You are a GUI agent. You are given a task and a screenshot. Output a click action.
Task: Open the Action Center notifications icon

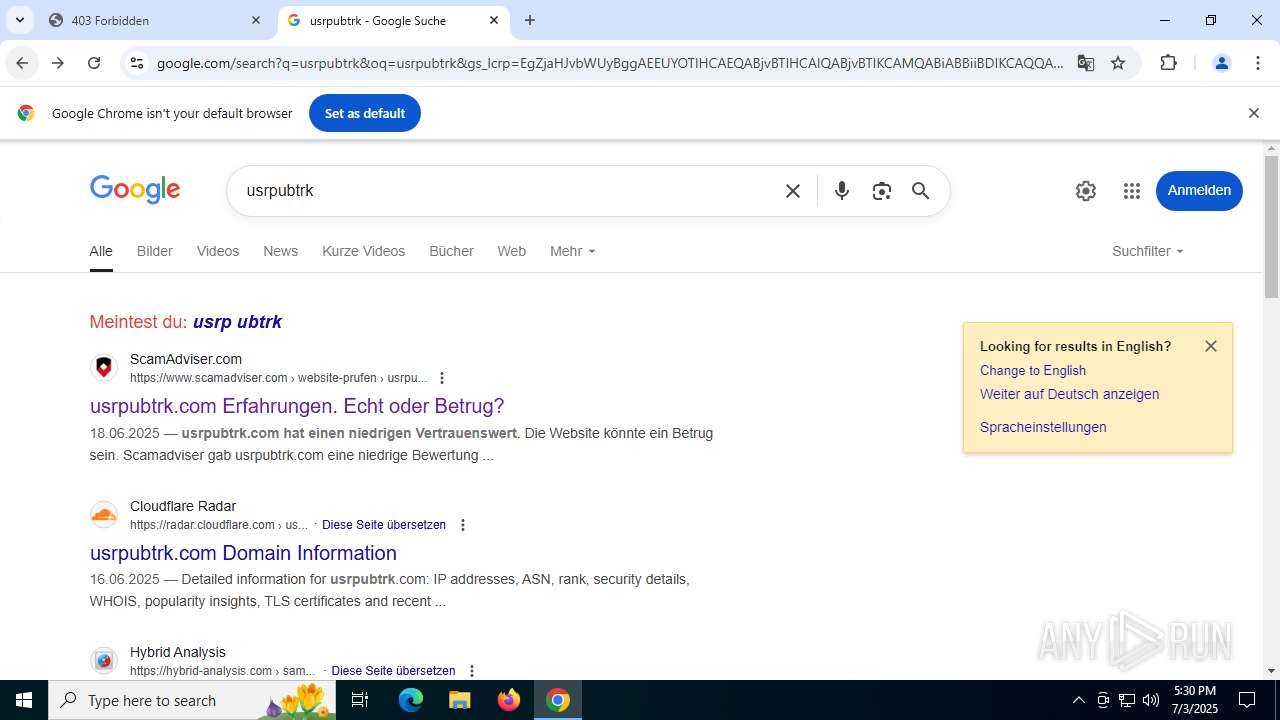1247,700
